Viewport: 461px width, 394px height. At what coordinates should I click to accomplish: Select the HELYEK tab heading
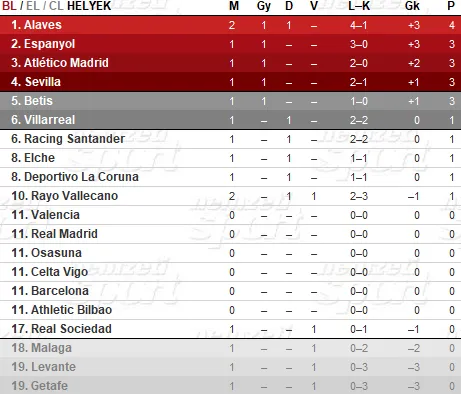click(89, 6)
